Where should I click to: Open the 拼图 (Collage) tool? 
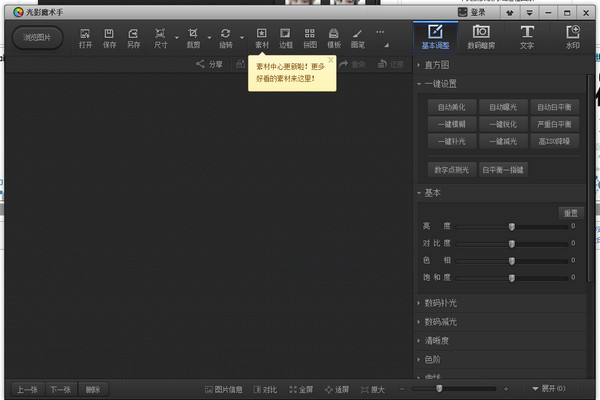pyautogui.click(x=310, y=37)
